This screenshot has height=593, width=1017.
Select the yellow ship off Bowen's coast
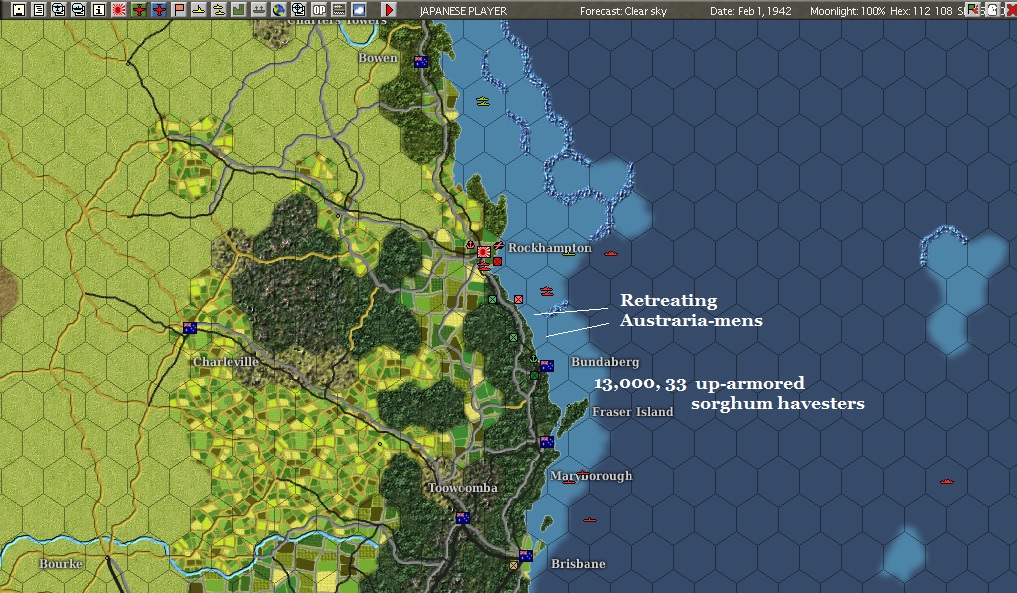pyautogui.click(x=483, y=101)
